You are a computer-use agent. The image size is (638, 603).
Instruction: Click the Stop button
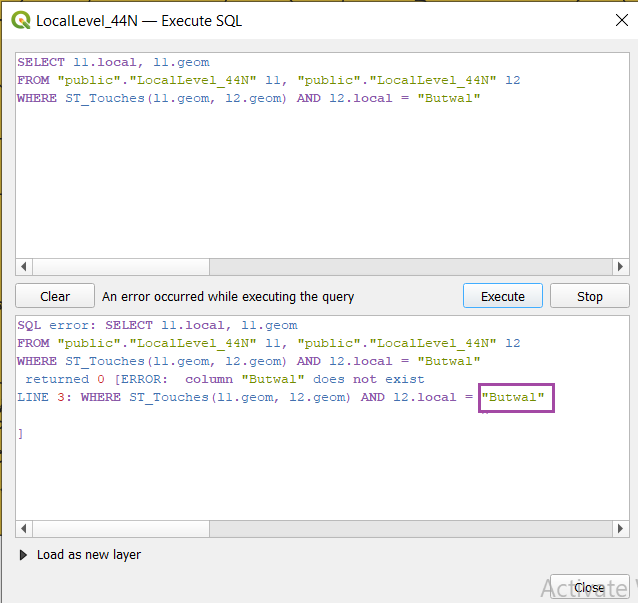click(x=590, y=296)
